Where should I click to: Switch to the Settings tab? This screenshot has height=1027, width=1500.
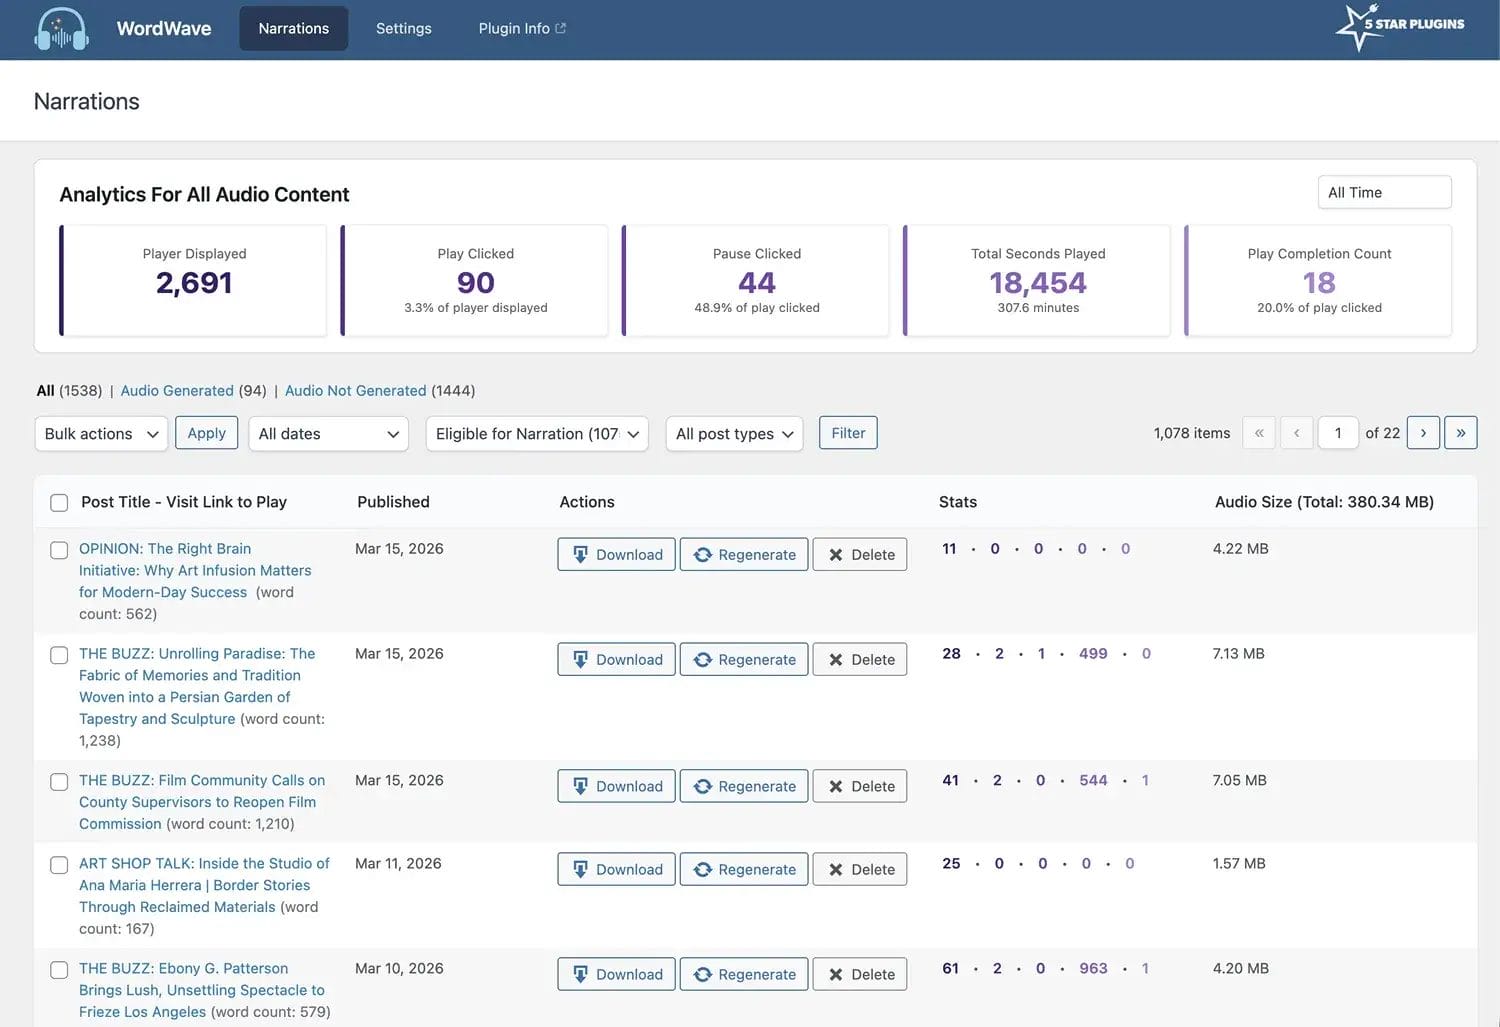(403, 28)
